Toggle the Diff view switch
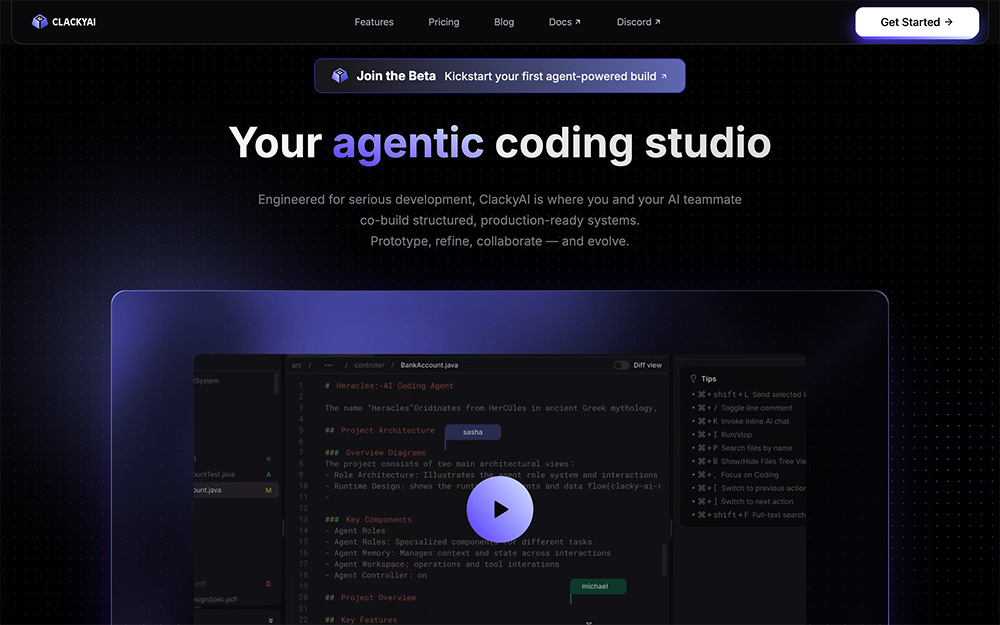 pyautogui.click(x=621, y=365)
